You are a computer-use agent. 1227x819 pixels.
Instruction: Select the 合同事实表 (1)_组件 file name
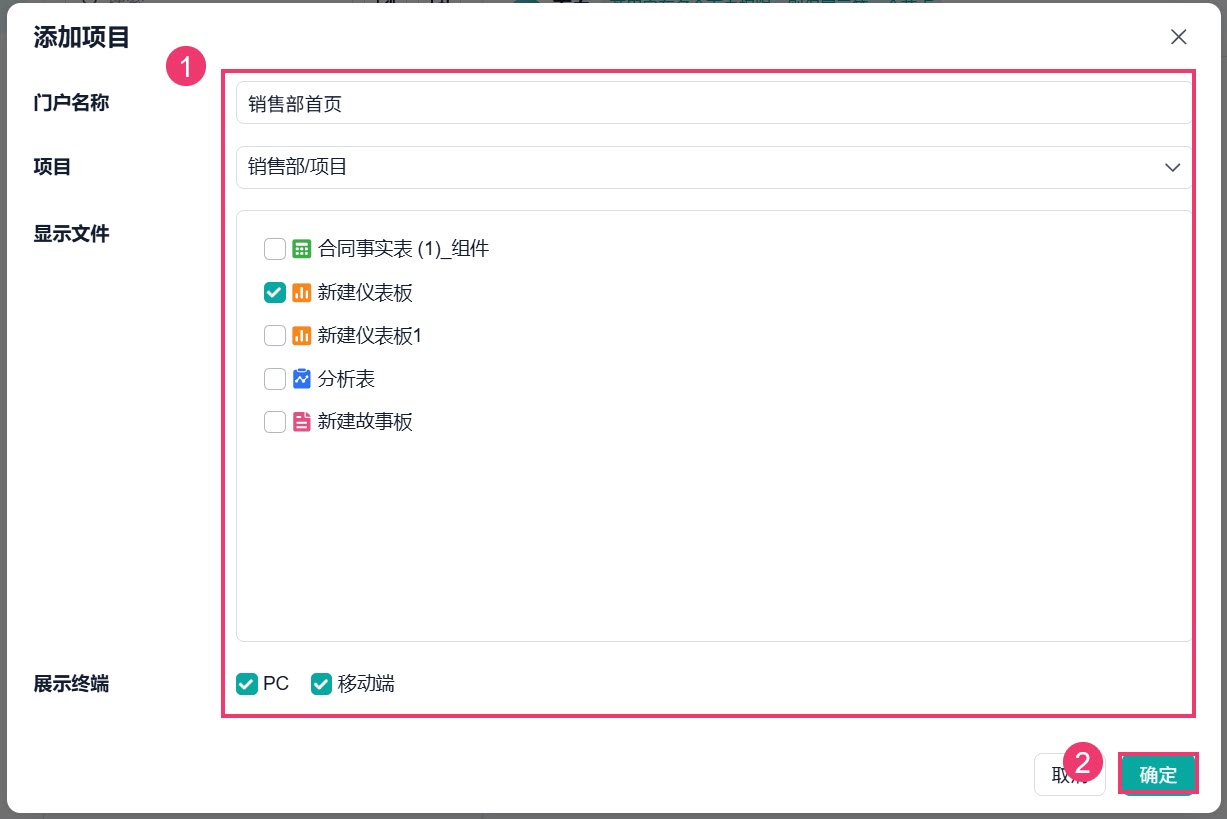[403, 249]
